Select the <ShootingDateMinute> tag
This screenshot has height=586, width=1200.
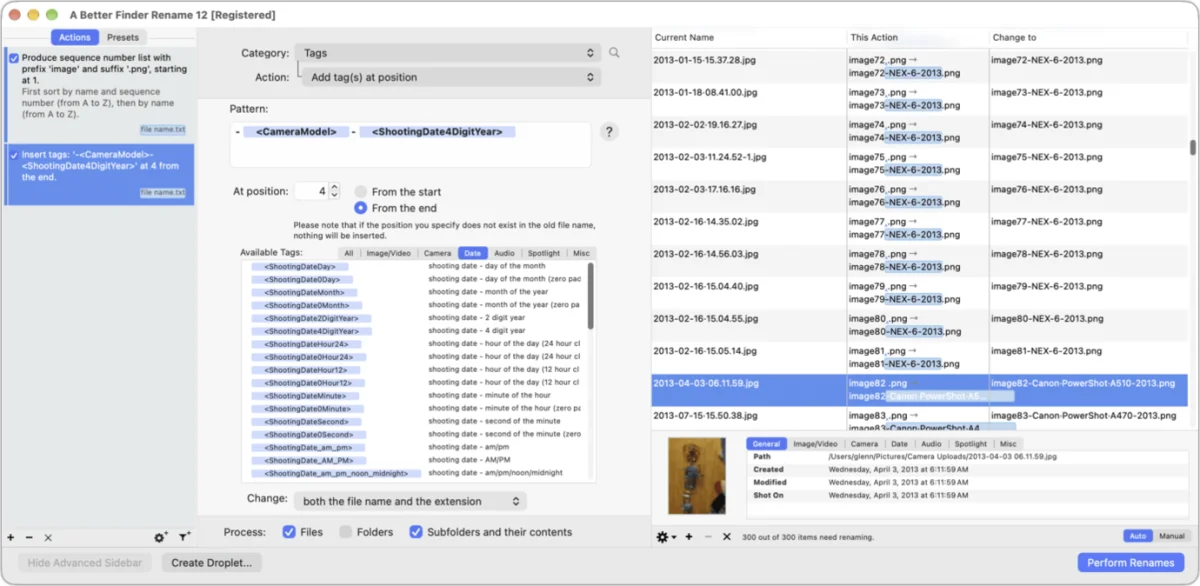point(306,396)
